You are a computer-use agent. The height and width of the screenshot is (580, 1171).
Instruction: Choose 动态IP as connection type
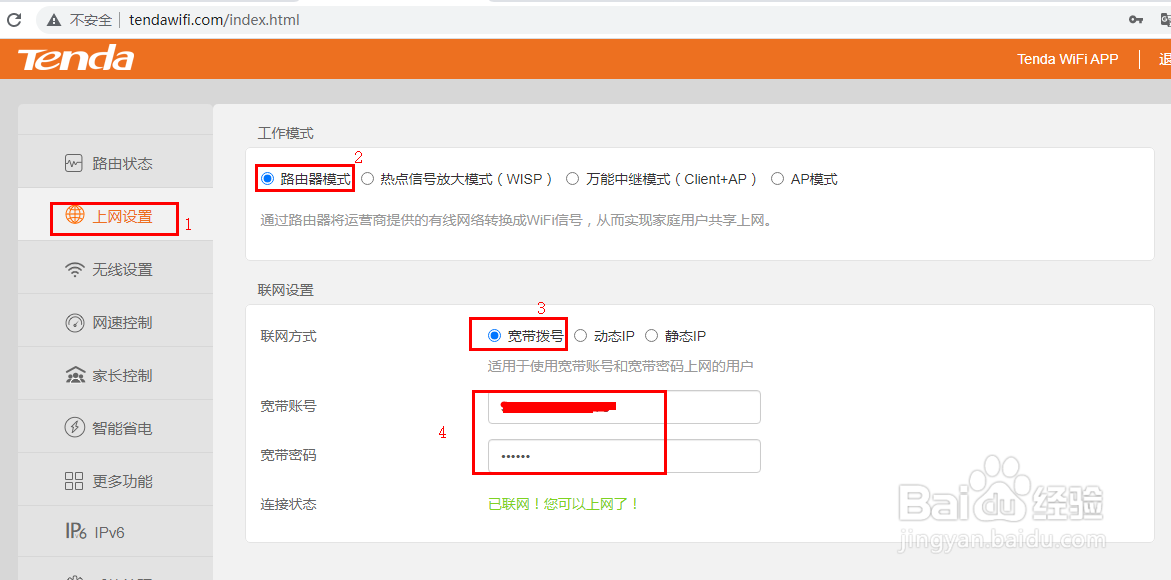click(581, 335)
